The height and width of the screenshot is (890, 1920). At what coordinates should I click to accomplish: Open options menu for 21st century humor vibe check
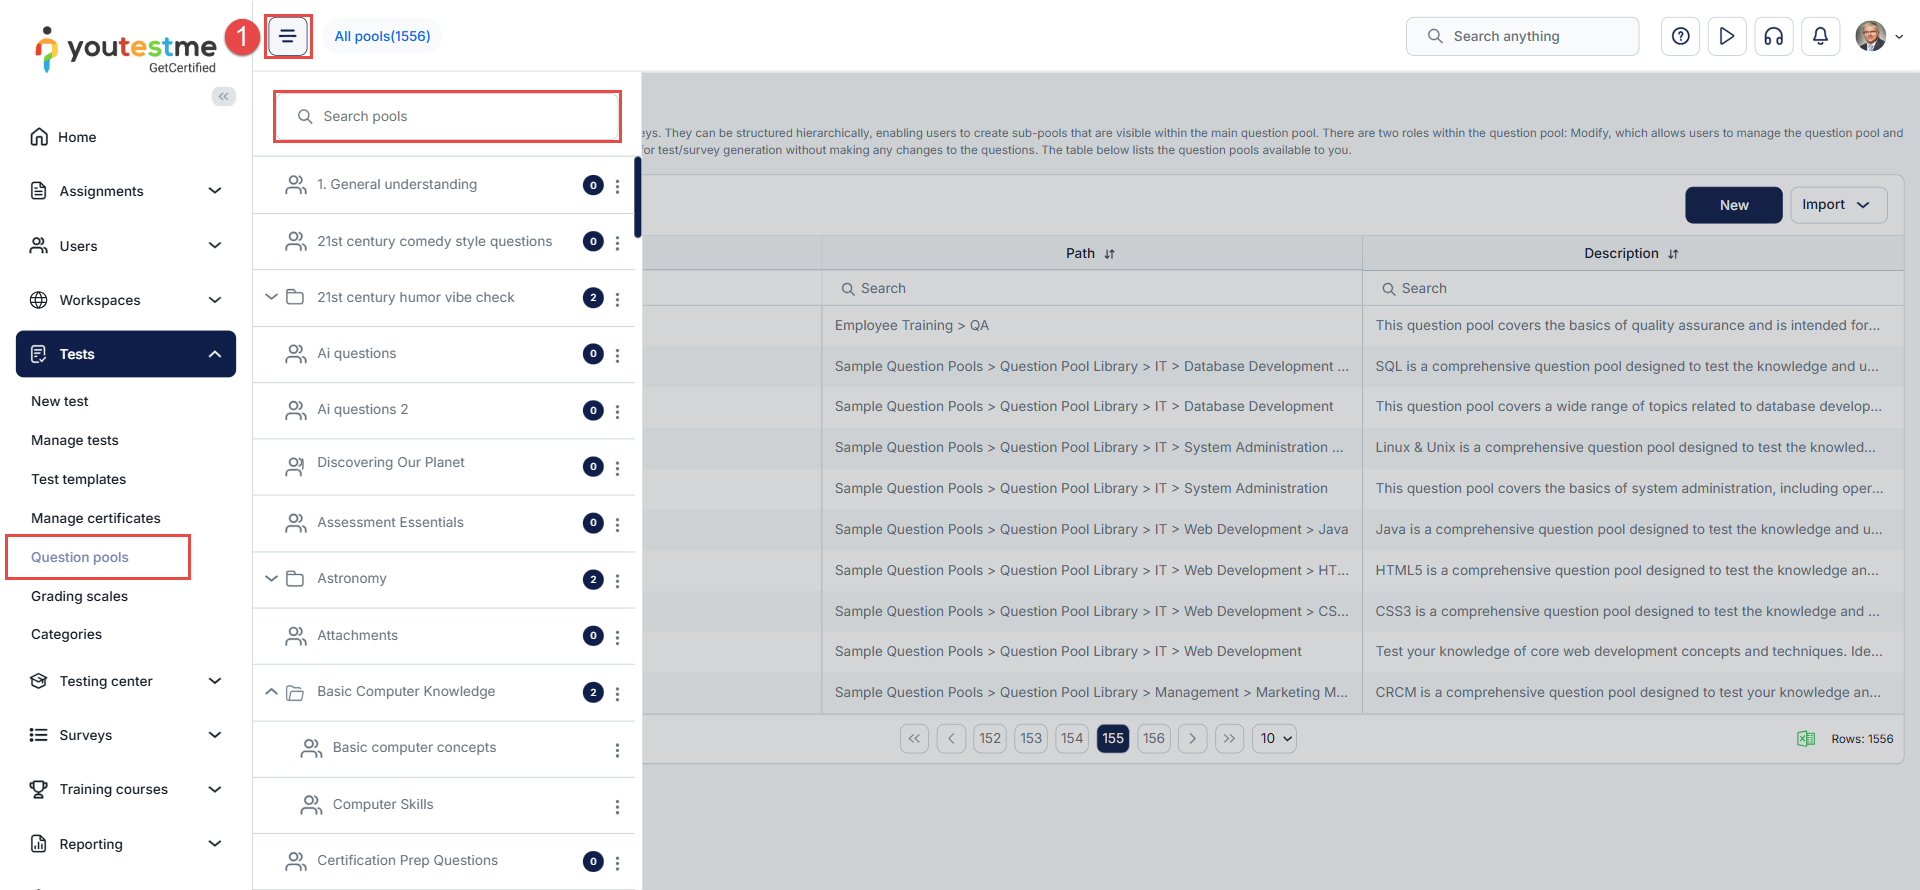coord(618,299)
